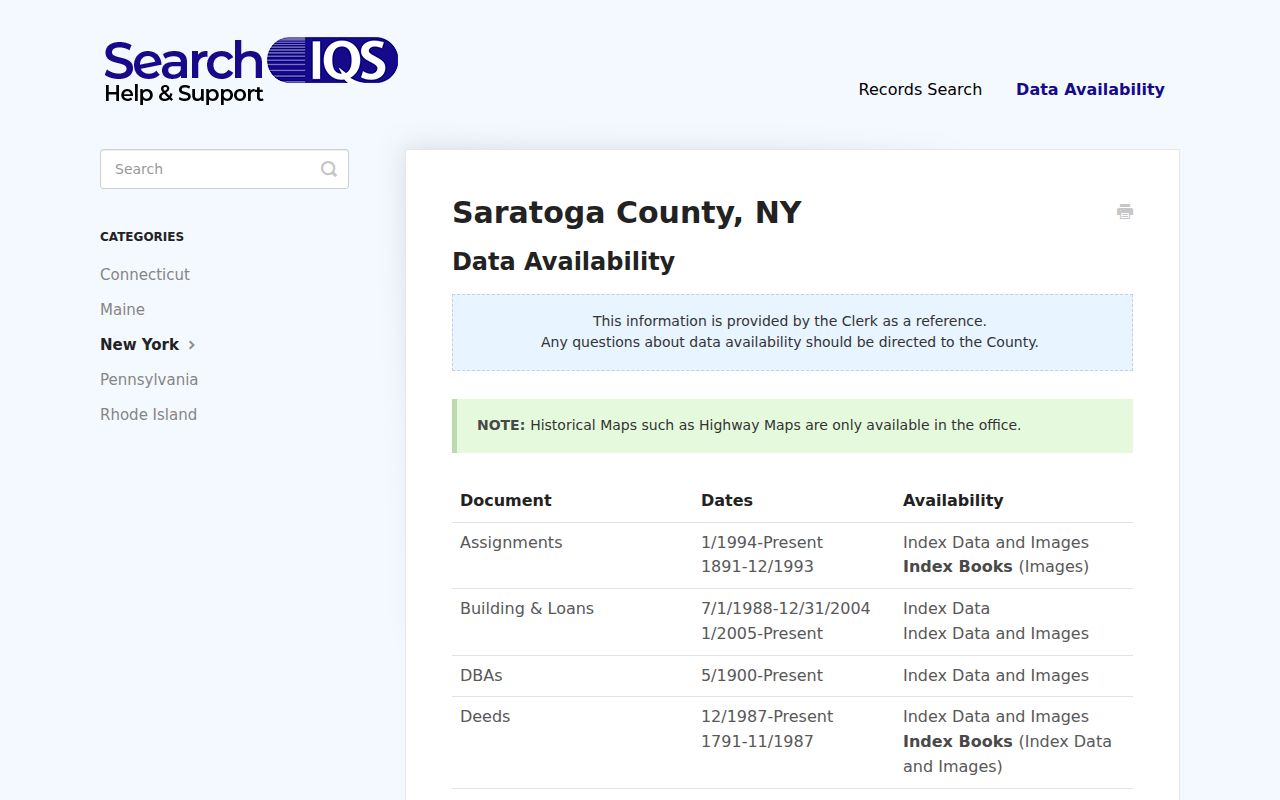Click the 1/1994-Present date text

click(x=762, y=542)
